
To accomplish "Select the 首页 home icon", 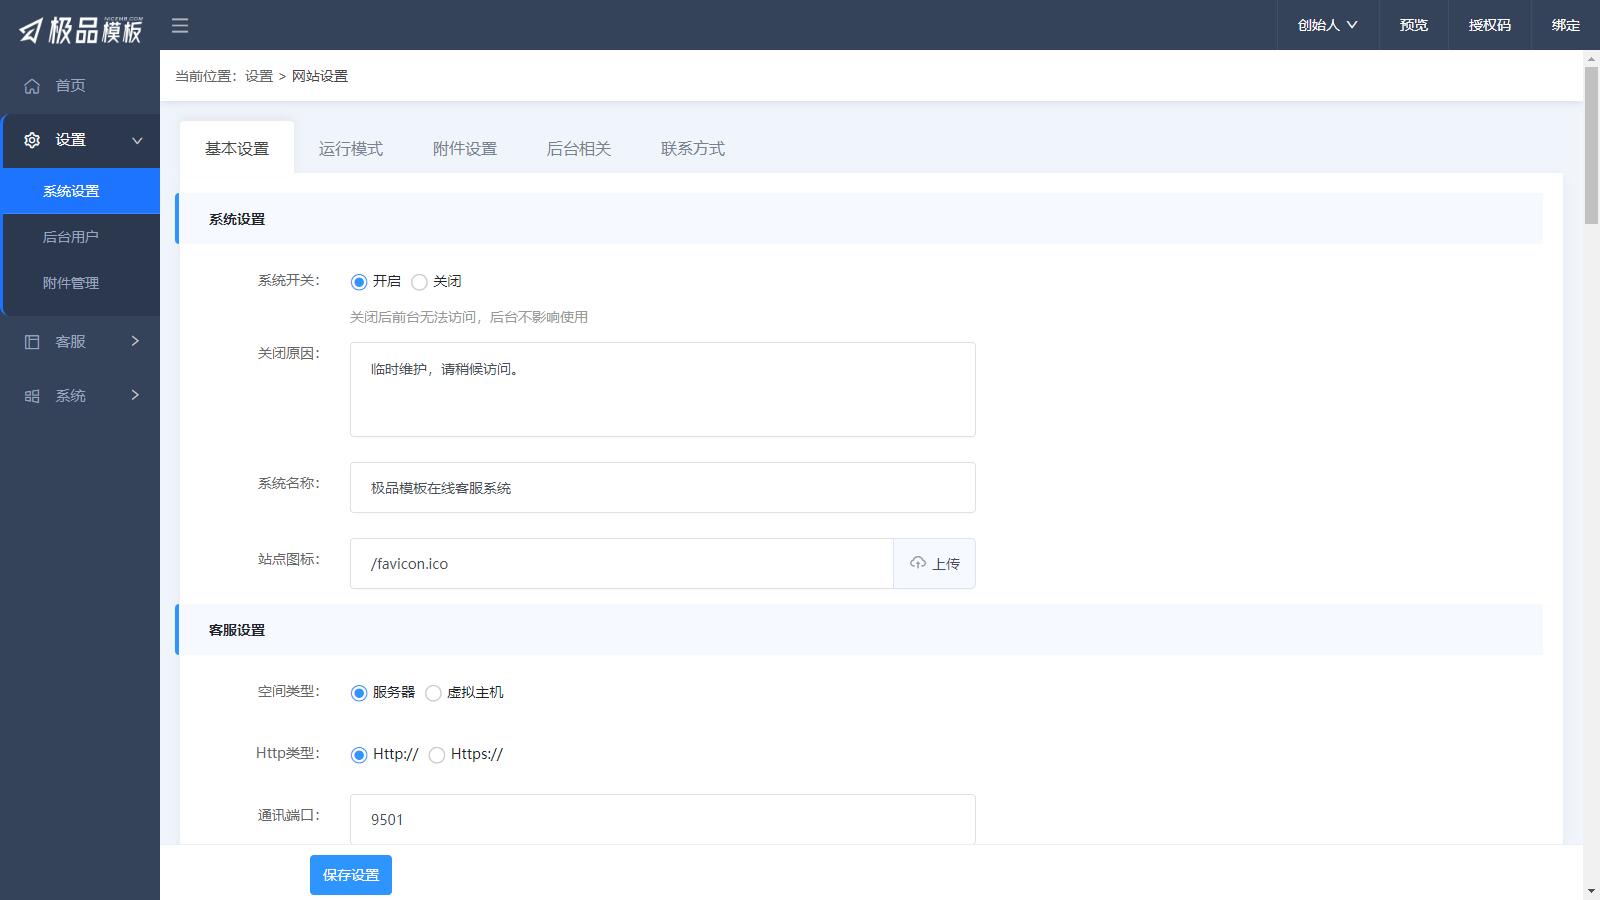I will (30, 86).
